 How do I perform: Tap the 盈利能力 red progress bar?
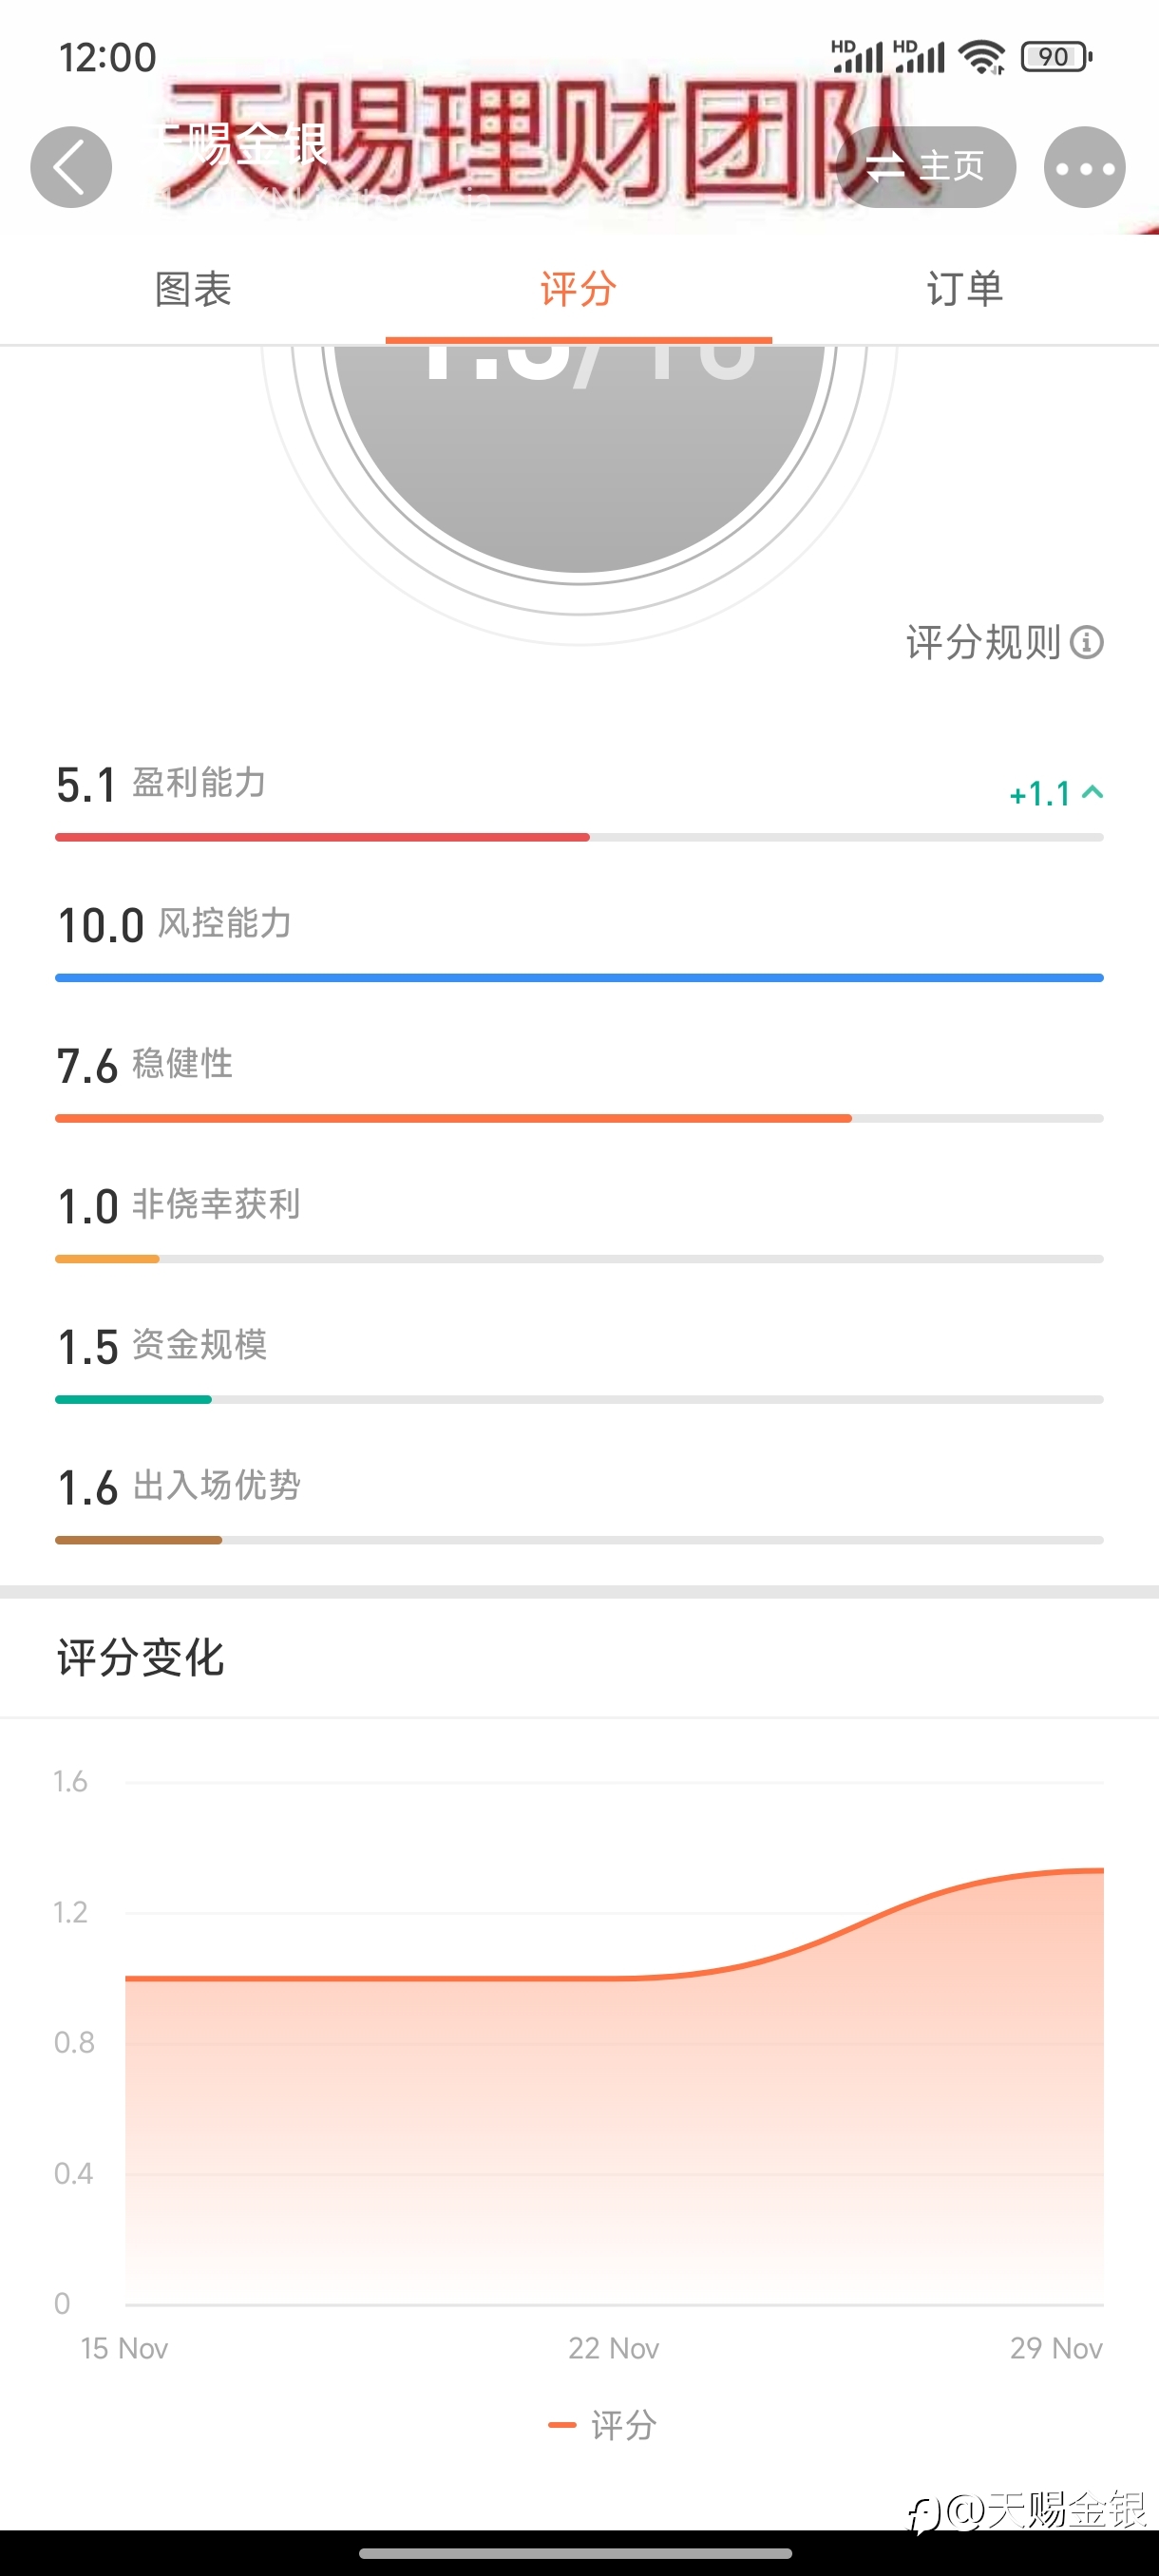pyautogui.click(x=579, y=837)
